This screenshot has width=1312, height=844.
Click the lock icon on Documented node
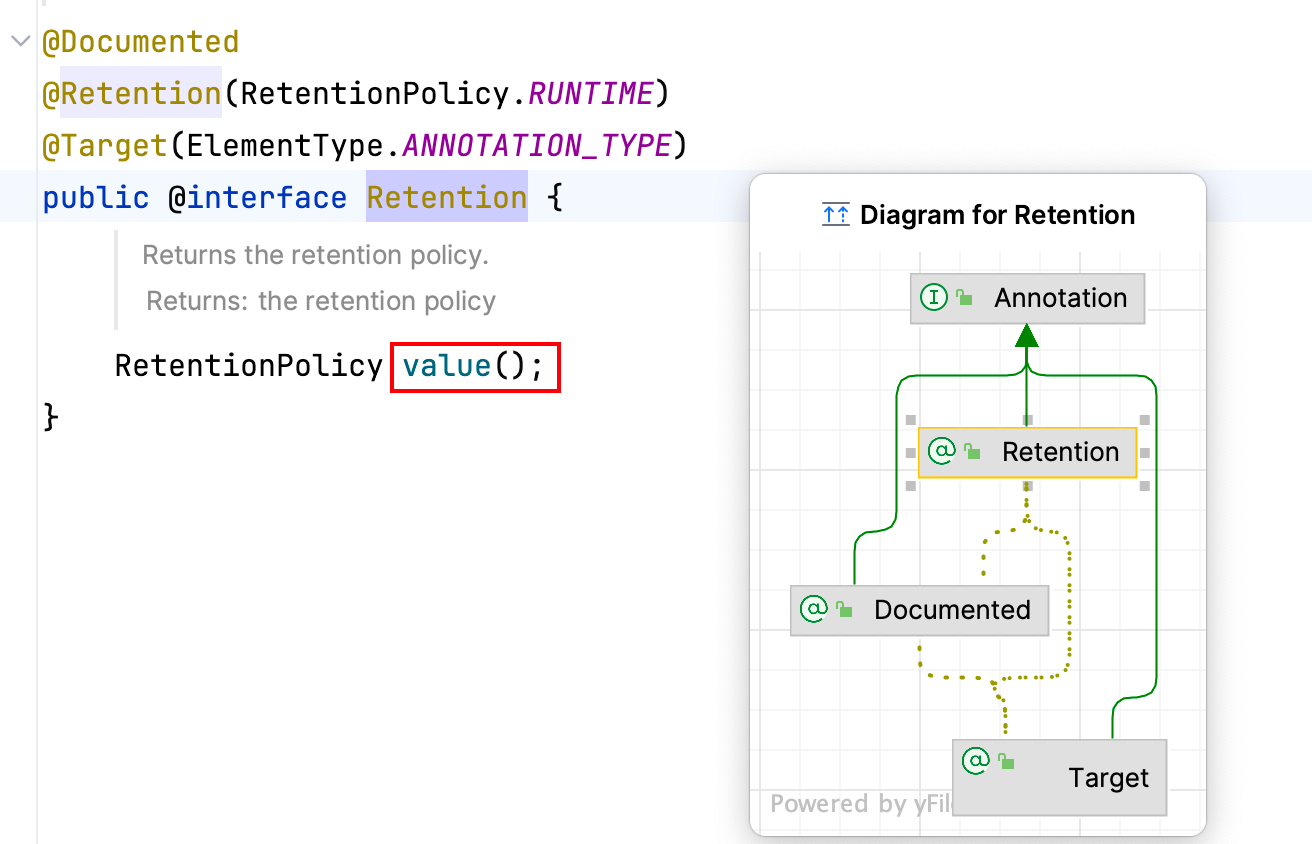click(x=844, y=610)
